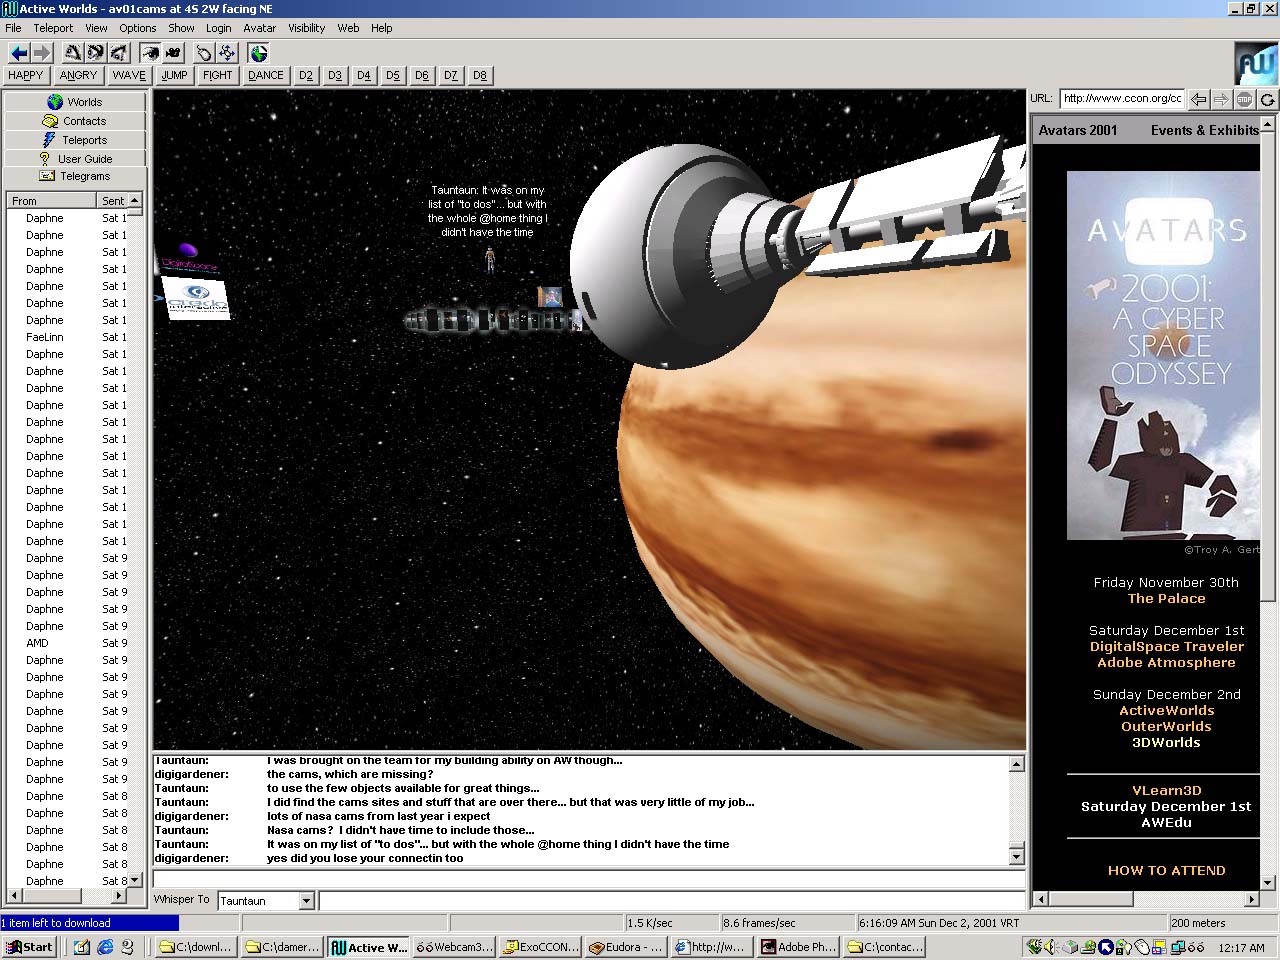The image size is (1280, 960).
Task: Click the Look Up eye icon
Action: (x=72, y=53)
